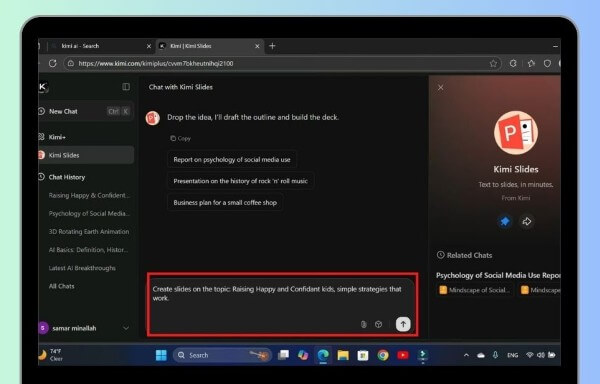Click the browser address bar URL
The height and width of the screenshot is (384, 600).
click(156, 63)
